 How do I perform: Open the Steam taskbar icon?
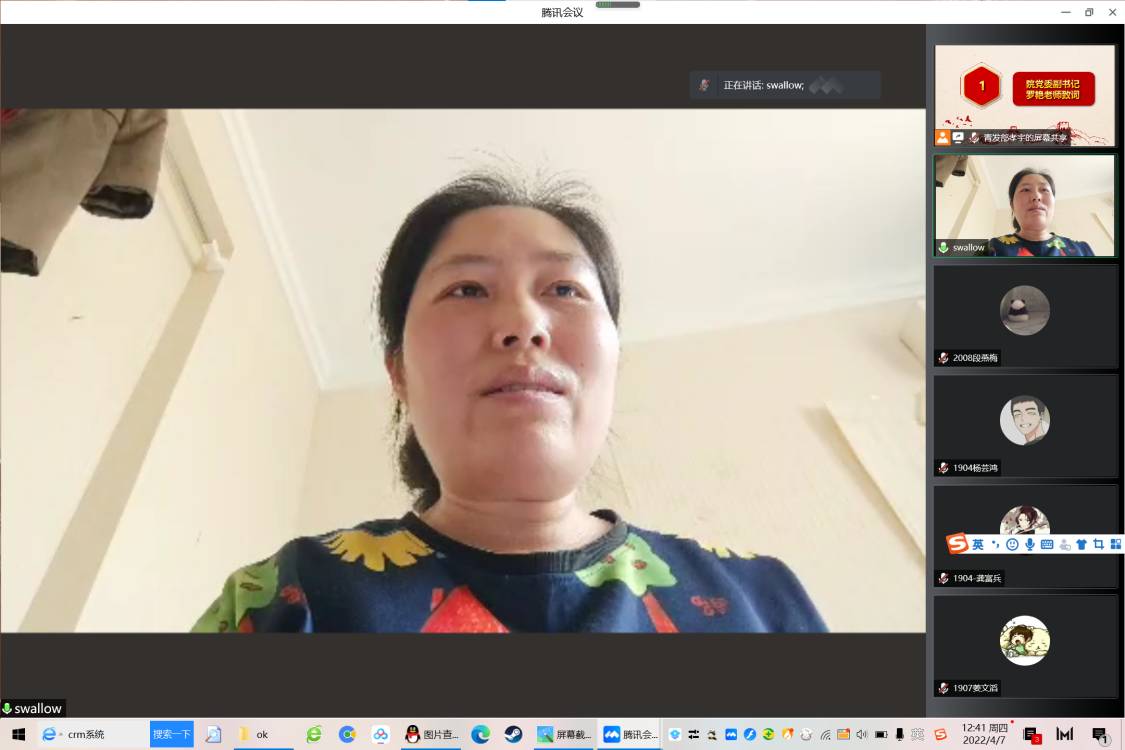(513, 734)
